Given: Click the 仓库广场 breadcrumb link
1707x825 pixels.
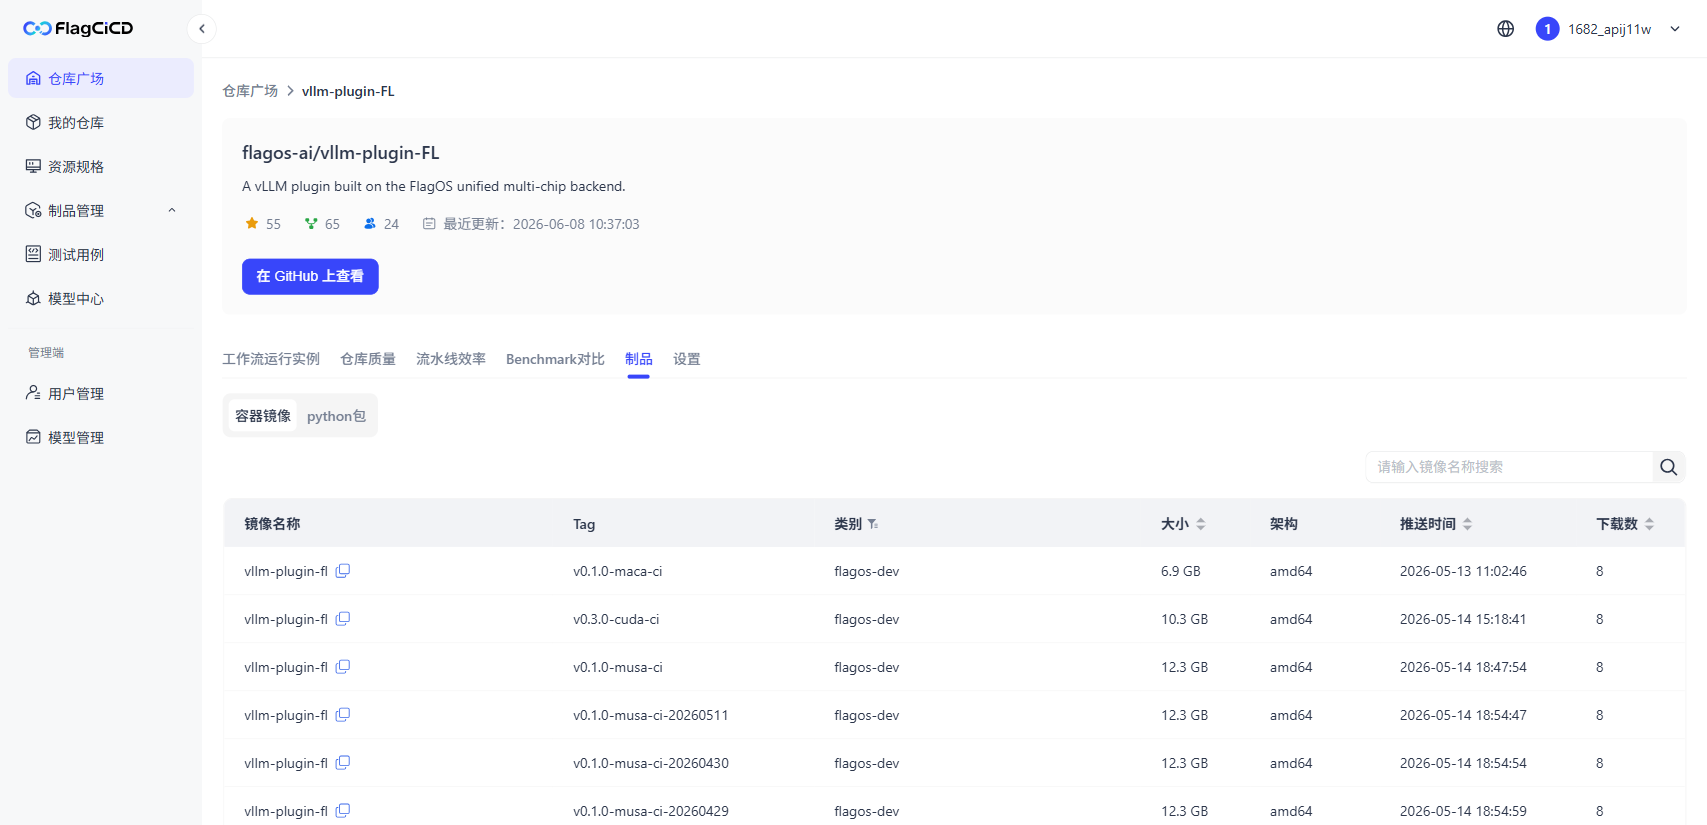Looking at the screenshot, I should point(250,91).
